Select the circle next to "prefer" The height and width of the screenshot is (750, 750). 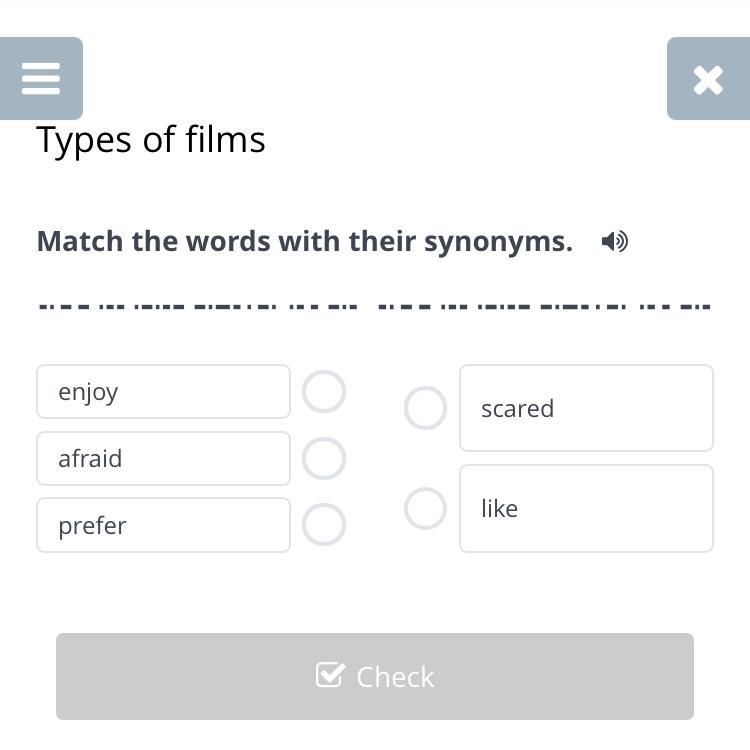click(x=324, y=524)
